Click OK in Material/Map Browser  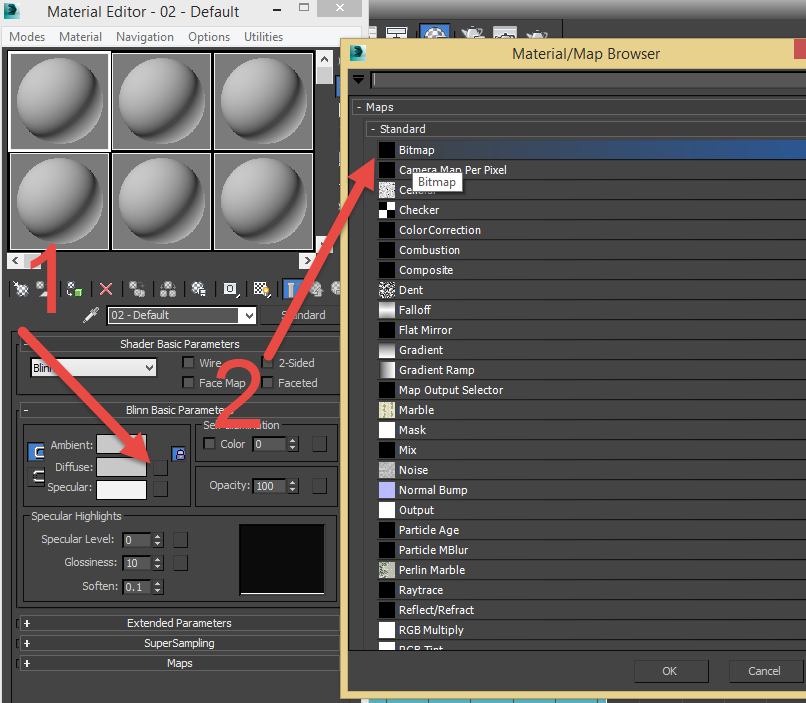[671, 671]
